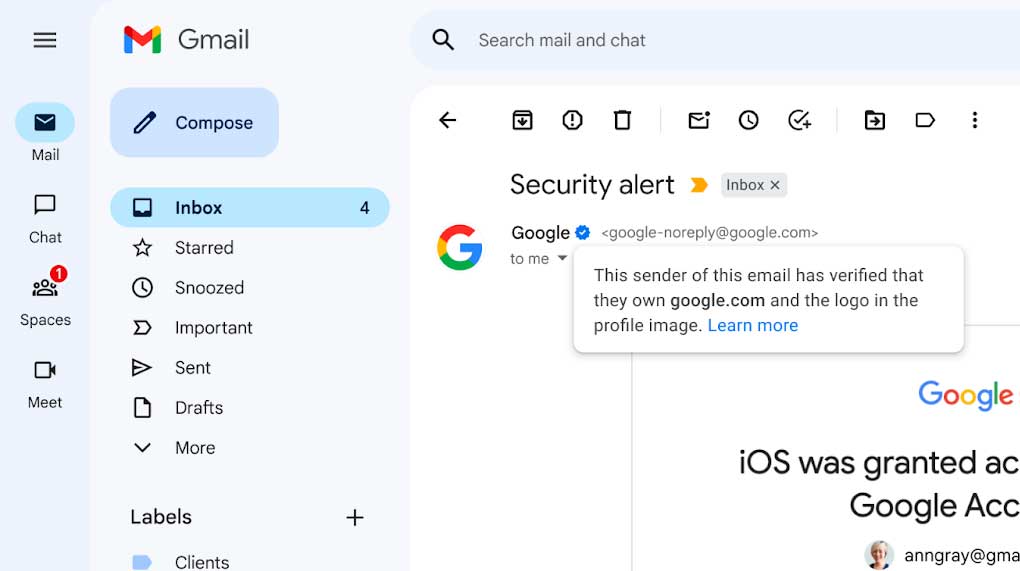1020x571 pixels.
Task: Click the Add to Tasks icon
Action: coord(799,120)
